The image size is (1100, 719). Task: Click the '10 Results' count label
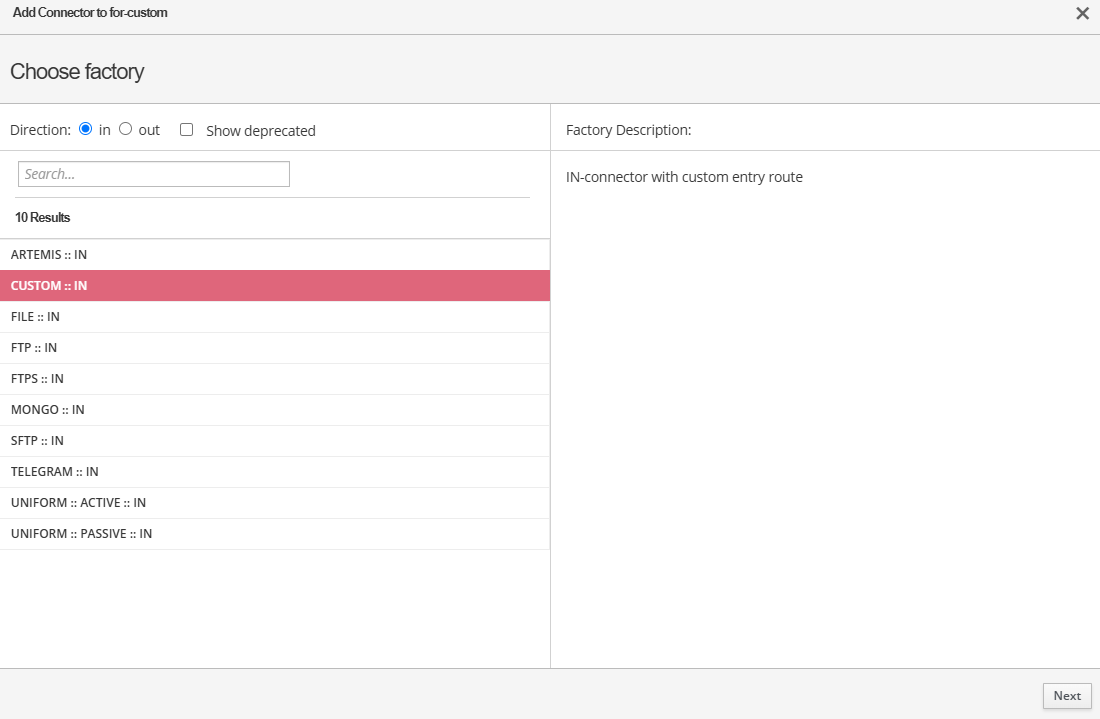(x=42, y=217)
